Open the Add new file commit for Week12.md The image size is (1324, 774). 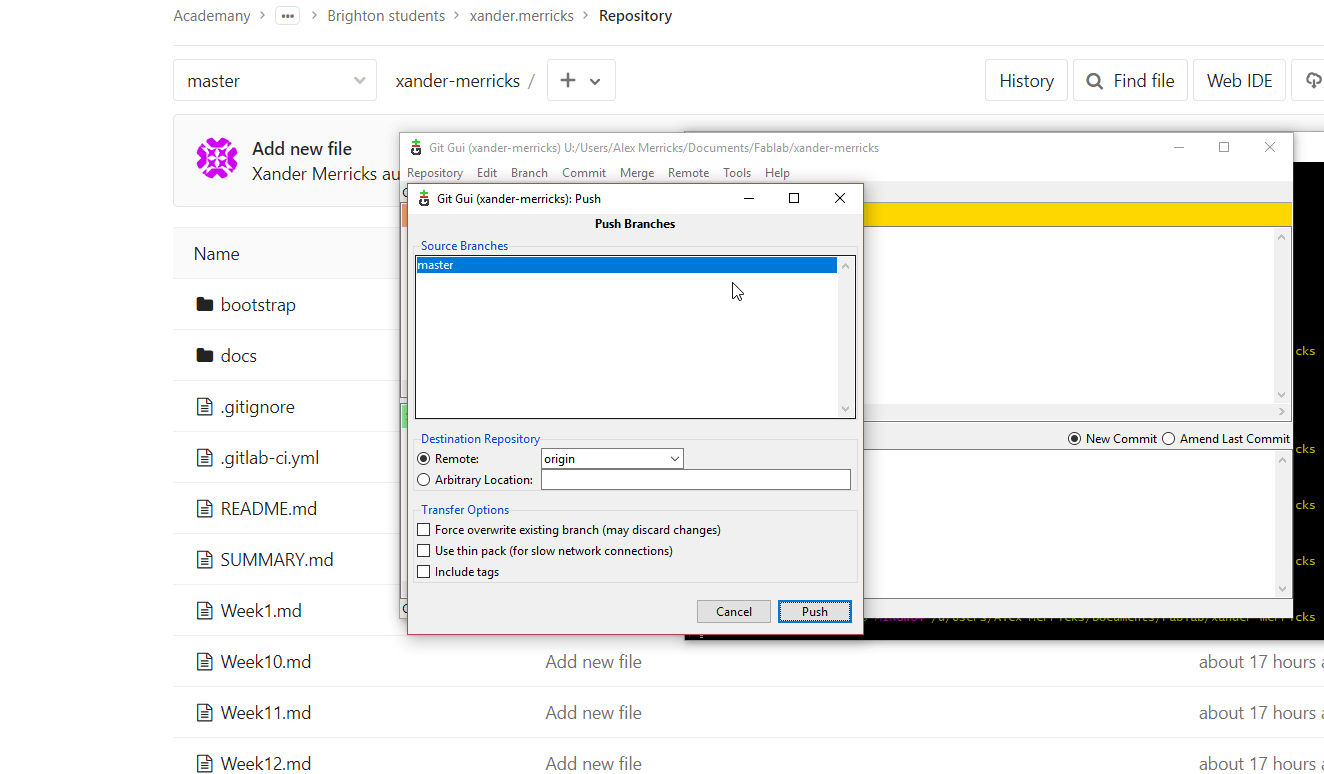click(x=594, y=763)
